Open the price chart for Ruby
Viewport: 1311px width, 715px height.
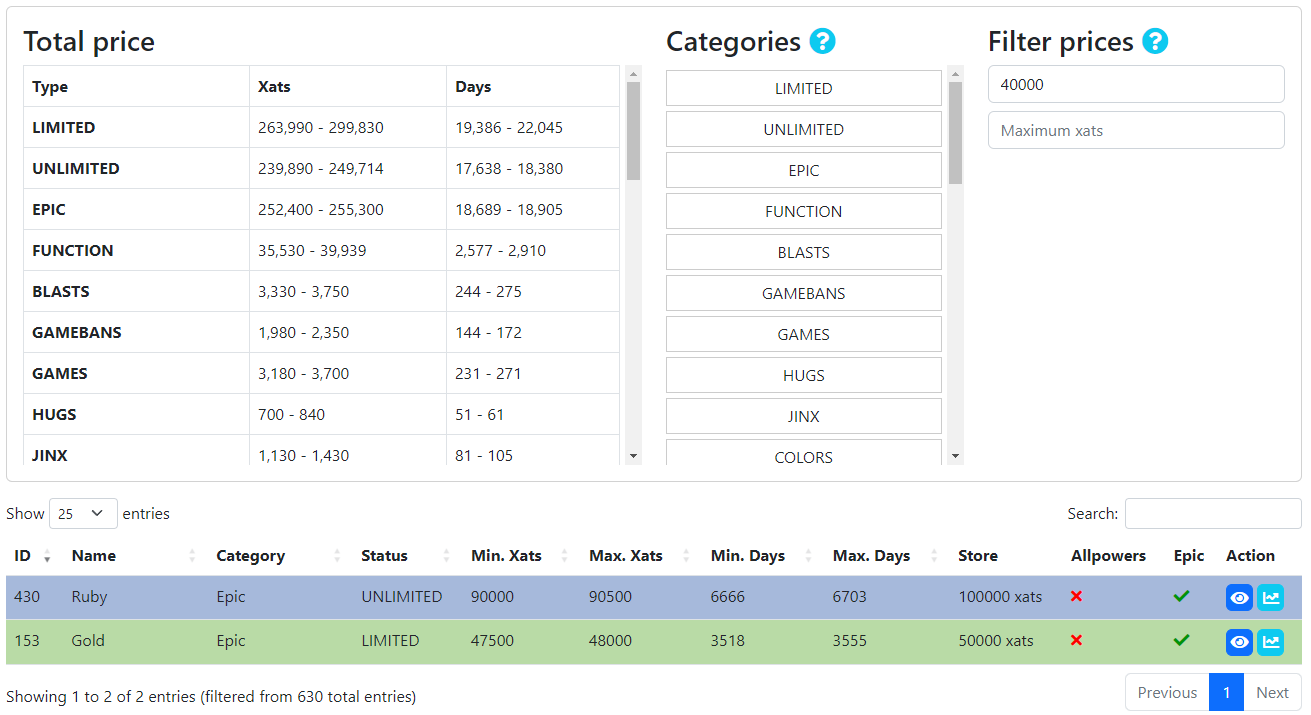pyautogui.click(x=1271, y=597)
